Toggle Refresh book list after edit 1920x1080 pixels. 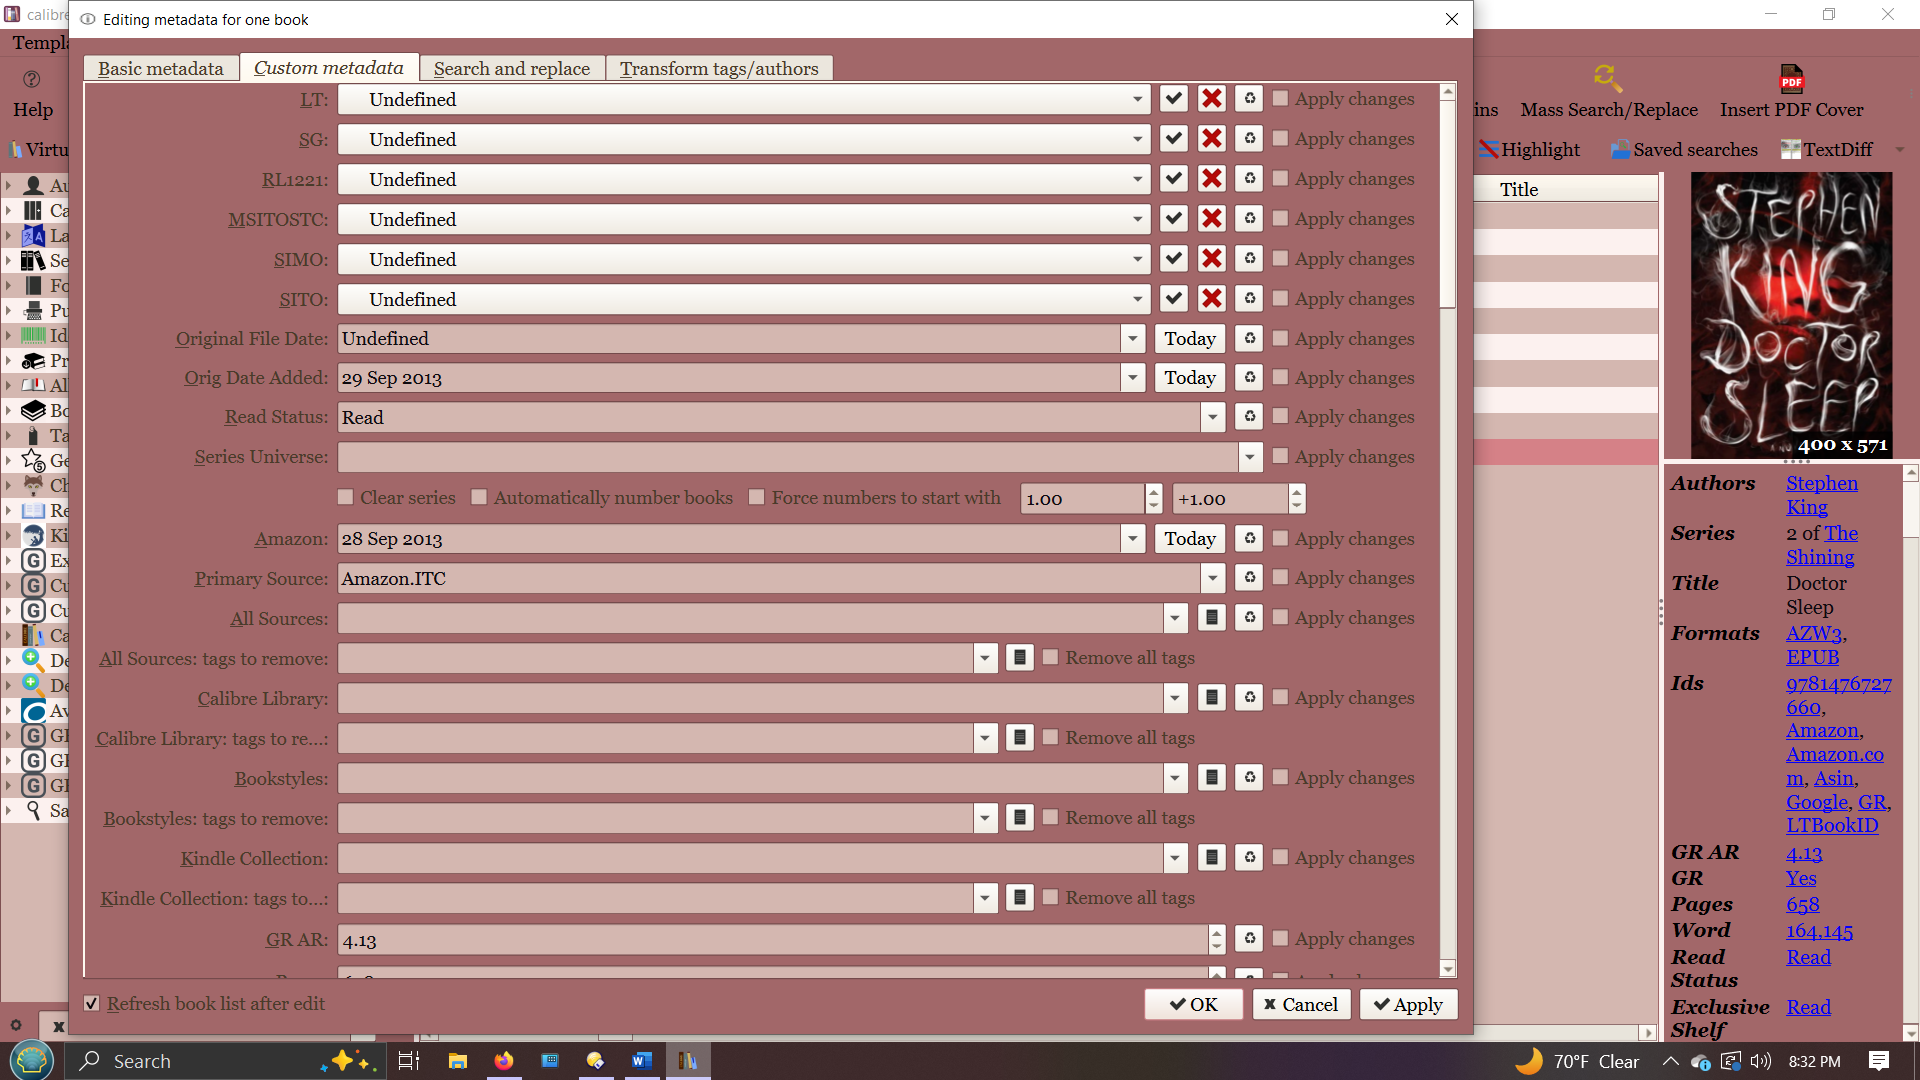[92, 1004]
